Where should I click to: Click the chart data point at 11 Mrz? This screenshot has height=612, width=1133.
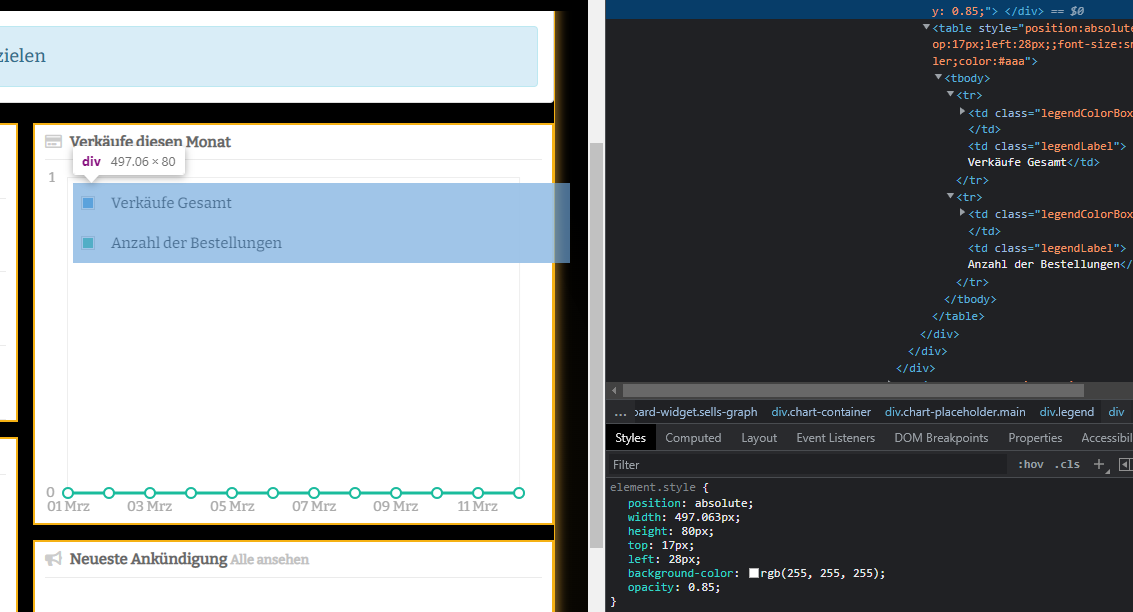[x=478, y=493]
